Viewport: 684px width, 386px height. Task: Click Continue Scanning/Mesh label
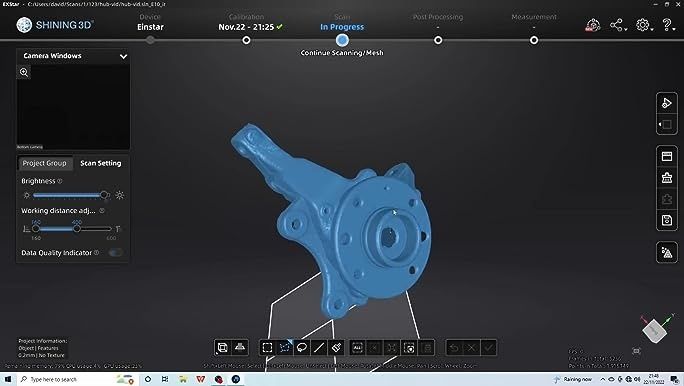[342, 53]
